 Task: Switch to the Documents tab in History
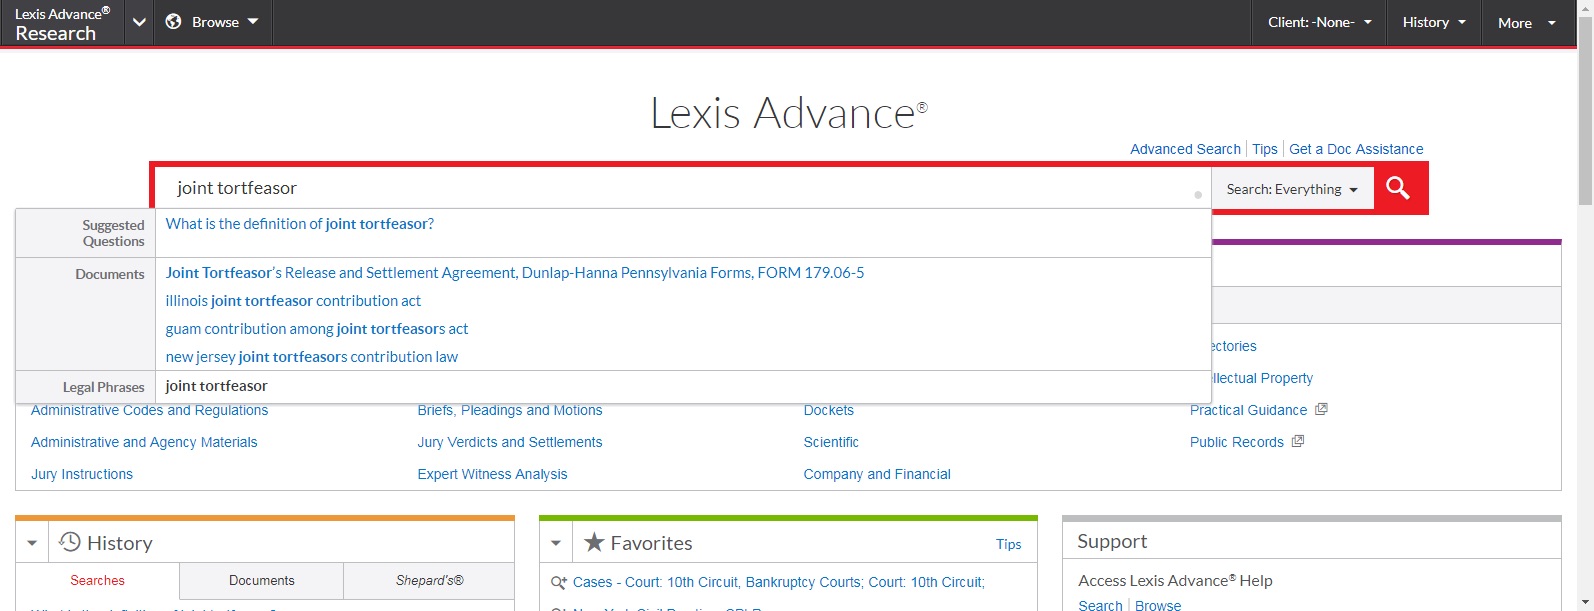point(262,580)
